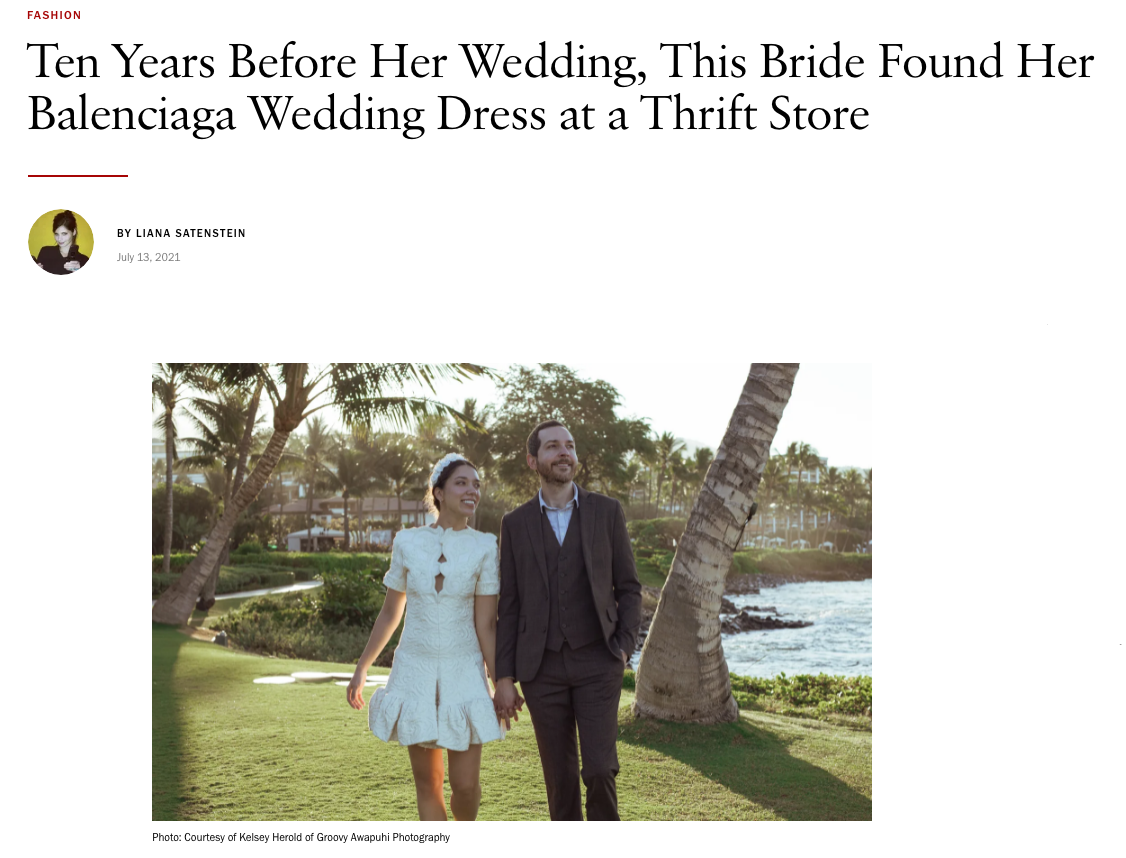
Task: Select the word Balenciaga in the headline
Action: tap(131, 115)
